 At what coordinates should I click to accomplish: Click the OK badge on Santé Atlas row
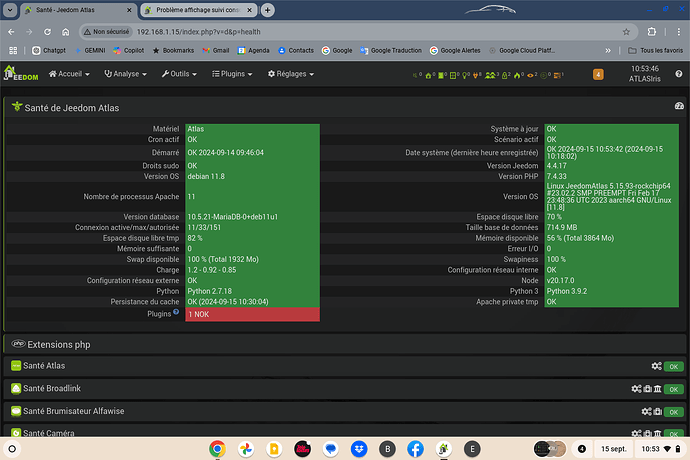pyautogui.click(x=673, y=366)
